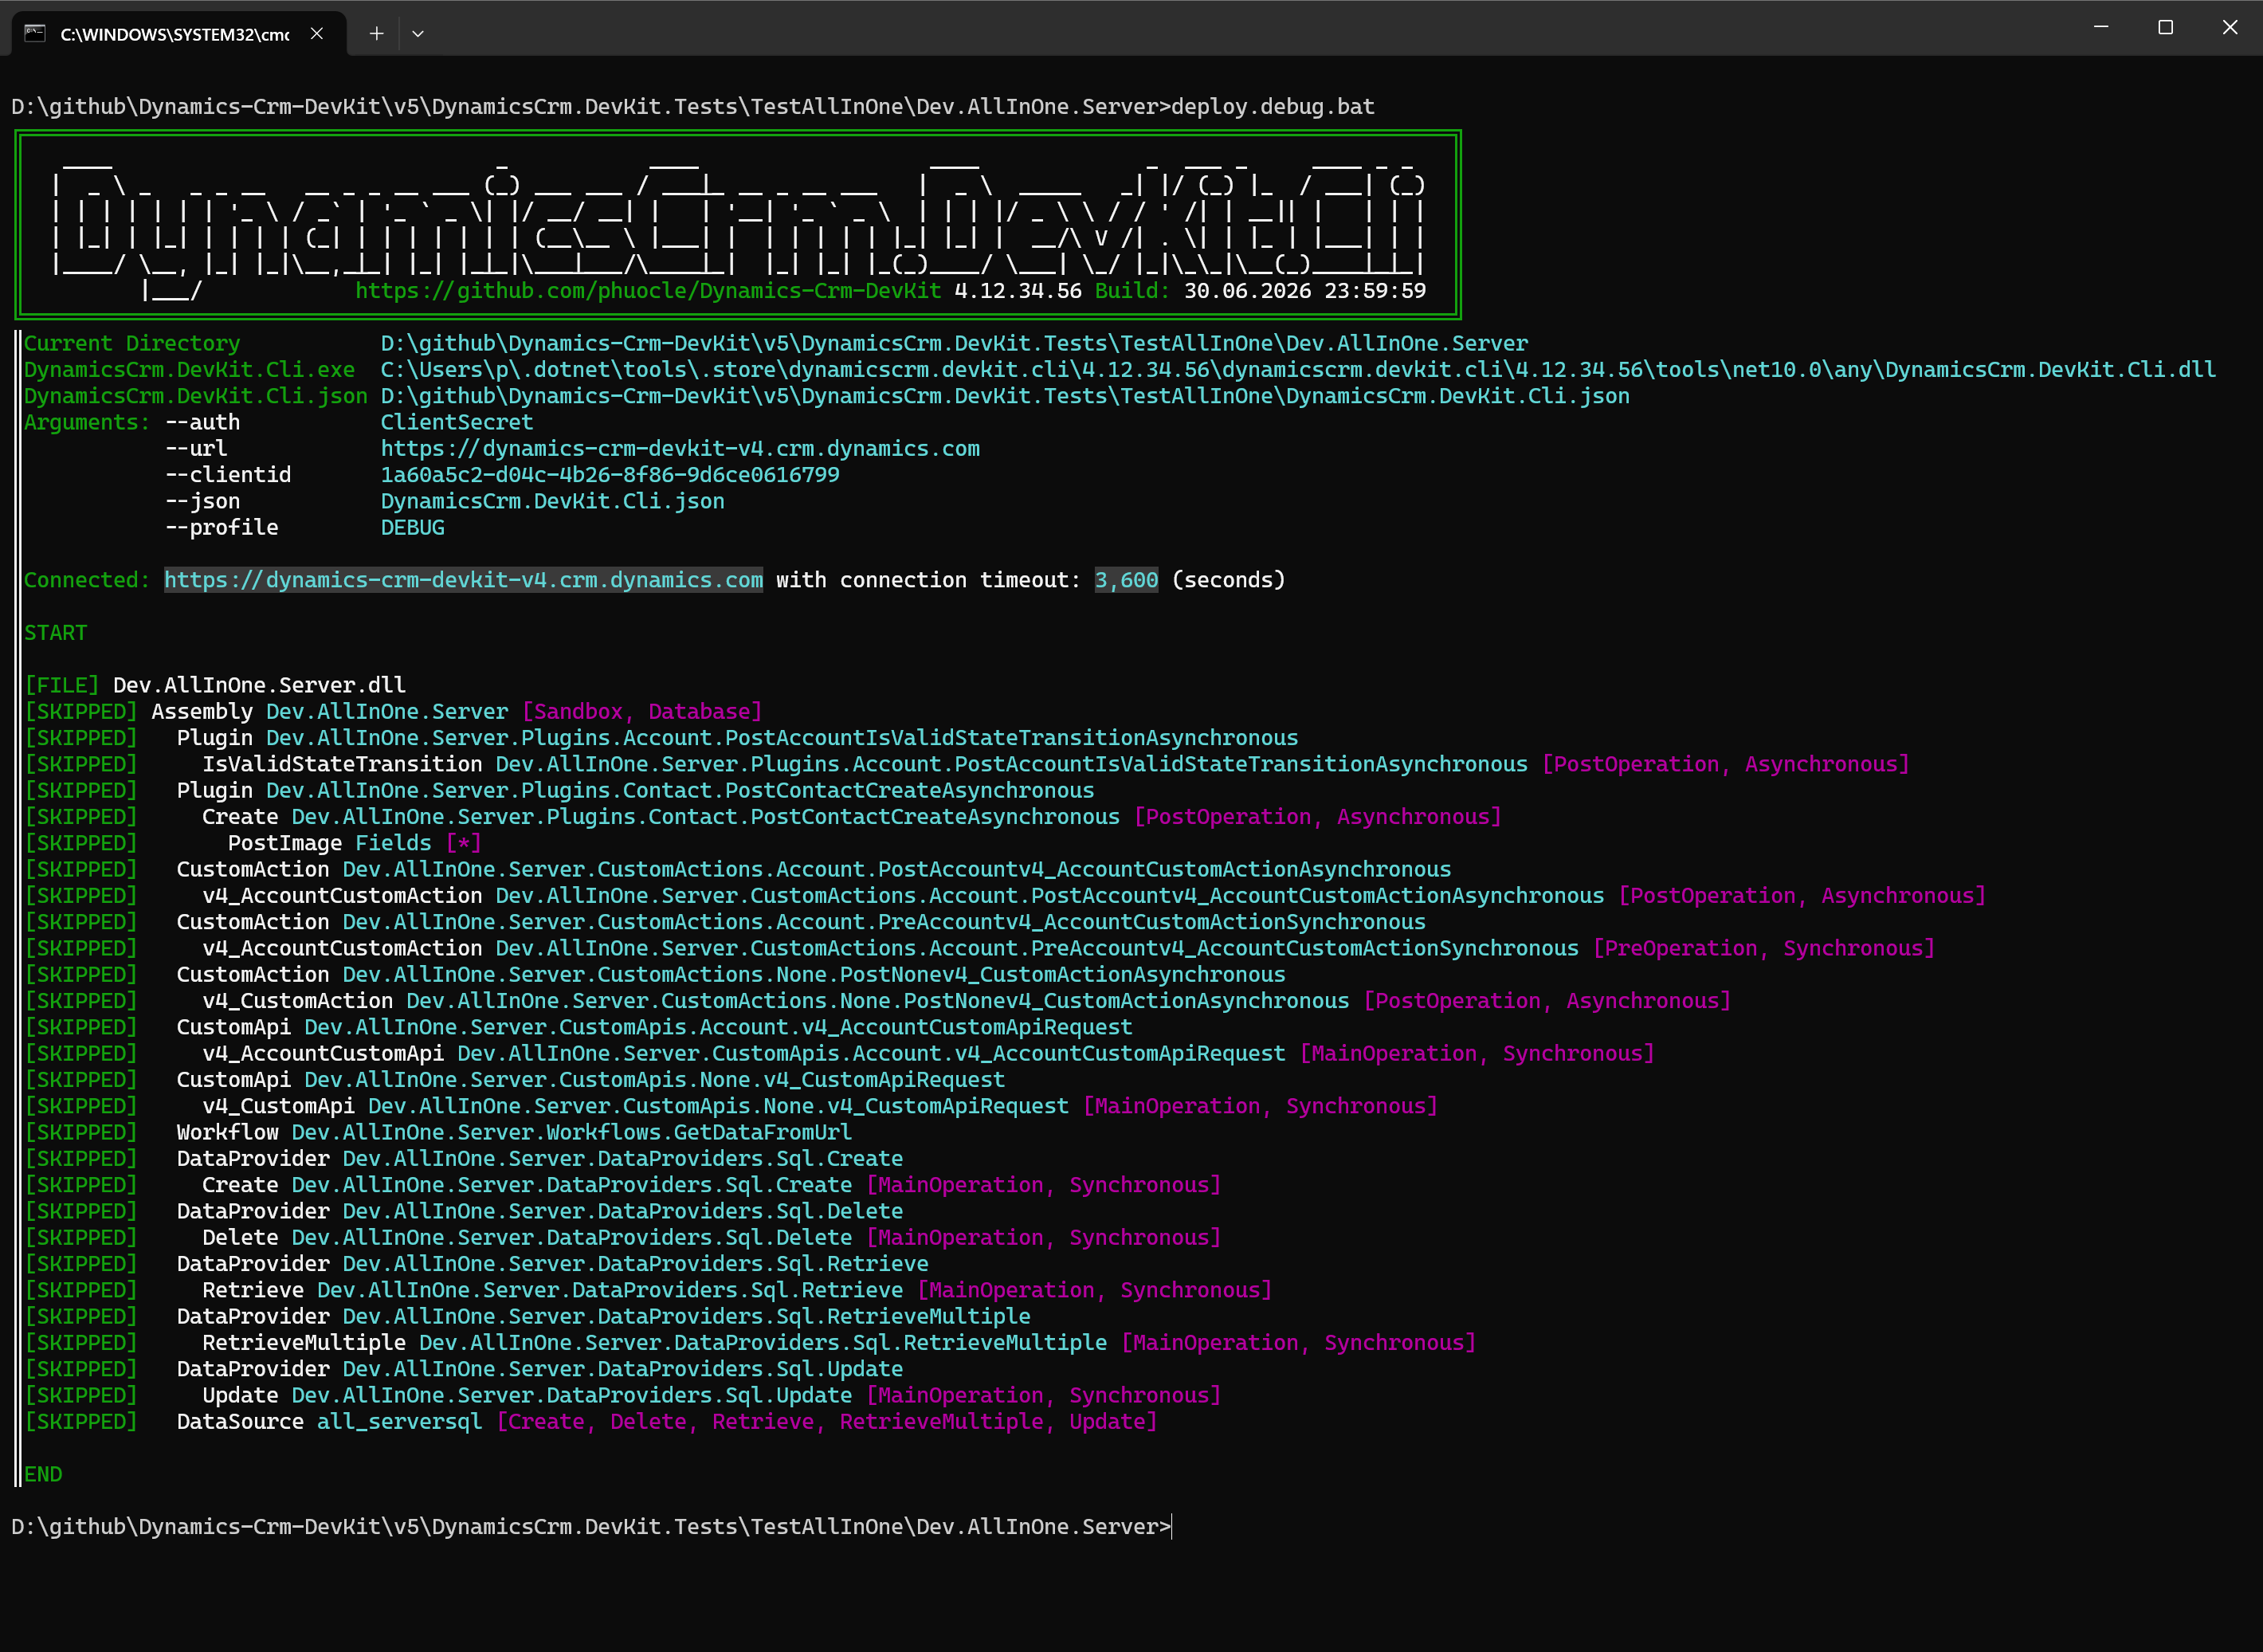Screen dimensions: 2263x1652
Task: Click the v4_CustomAction step name
Action: click(297, 1002)
